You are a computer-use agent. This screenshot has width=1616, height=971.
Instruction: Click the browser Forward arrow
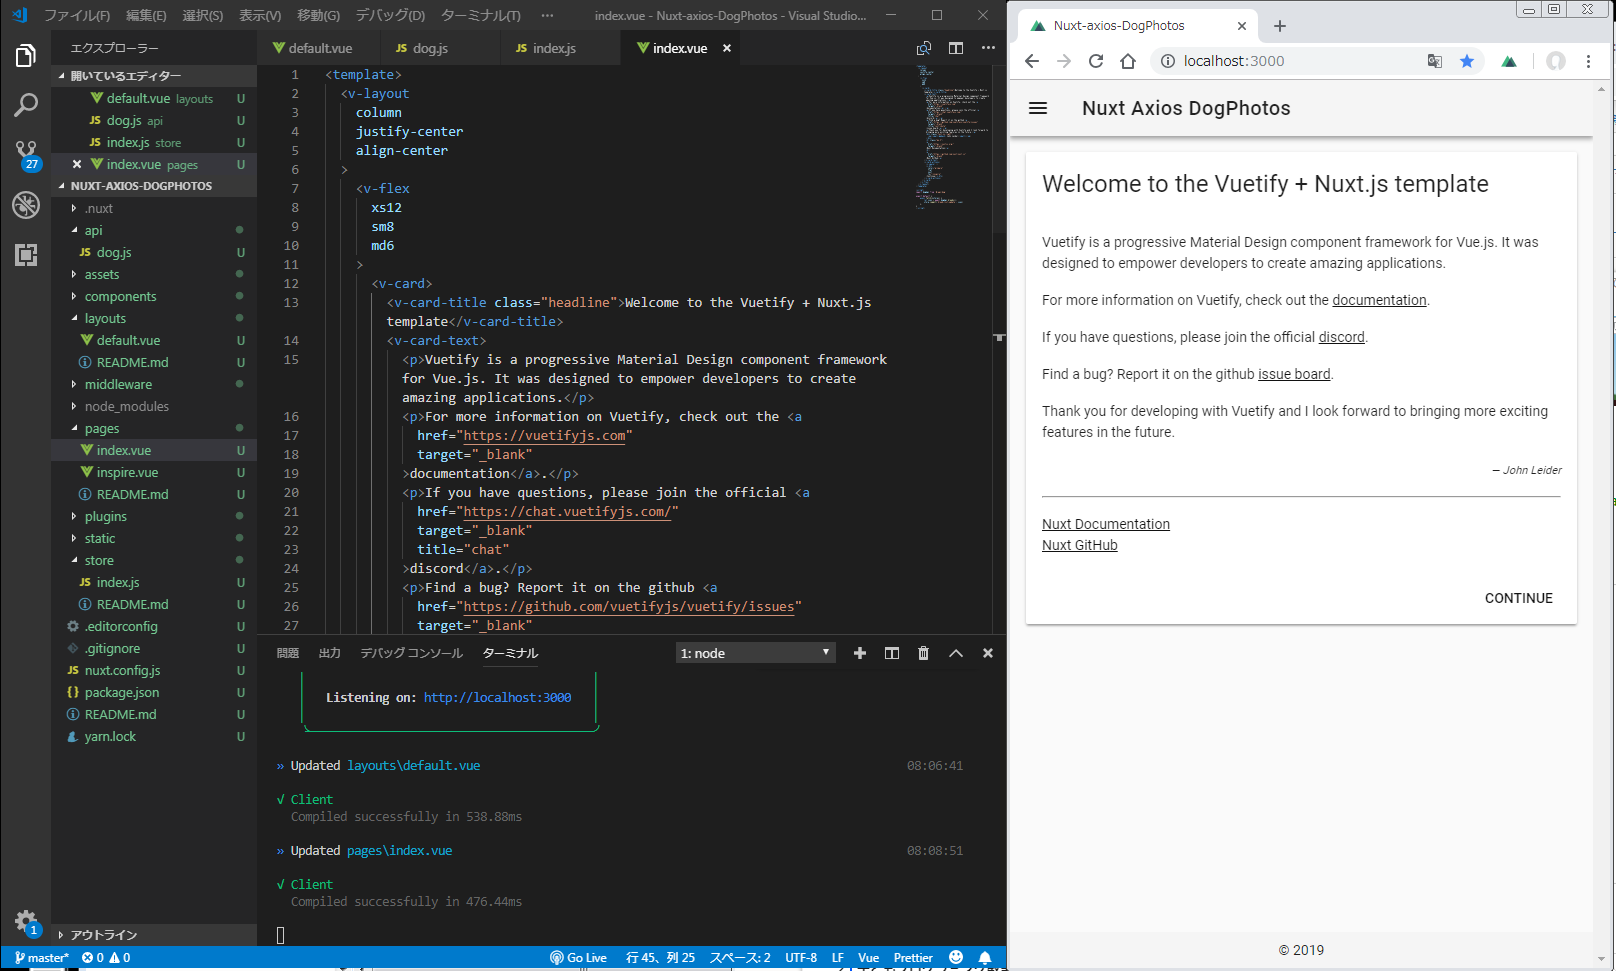pyautogui.click(x=1064, y=61)
